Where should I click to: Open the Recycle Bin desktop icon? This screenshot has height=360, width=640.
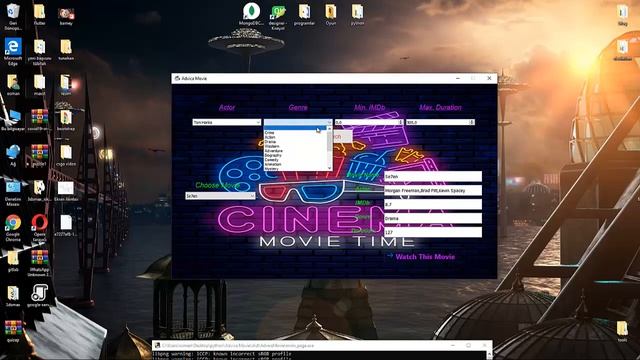pos(13,16)
